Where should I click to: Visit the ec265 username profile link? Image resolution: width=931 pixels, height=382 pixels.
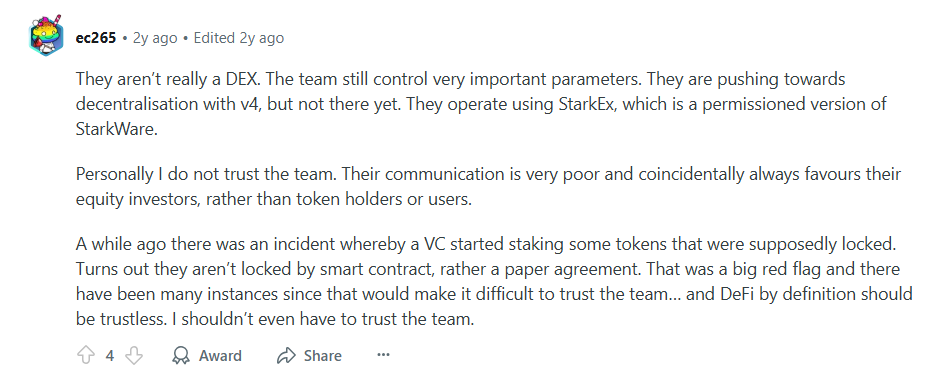(x=96, y=38)
